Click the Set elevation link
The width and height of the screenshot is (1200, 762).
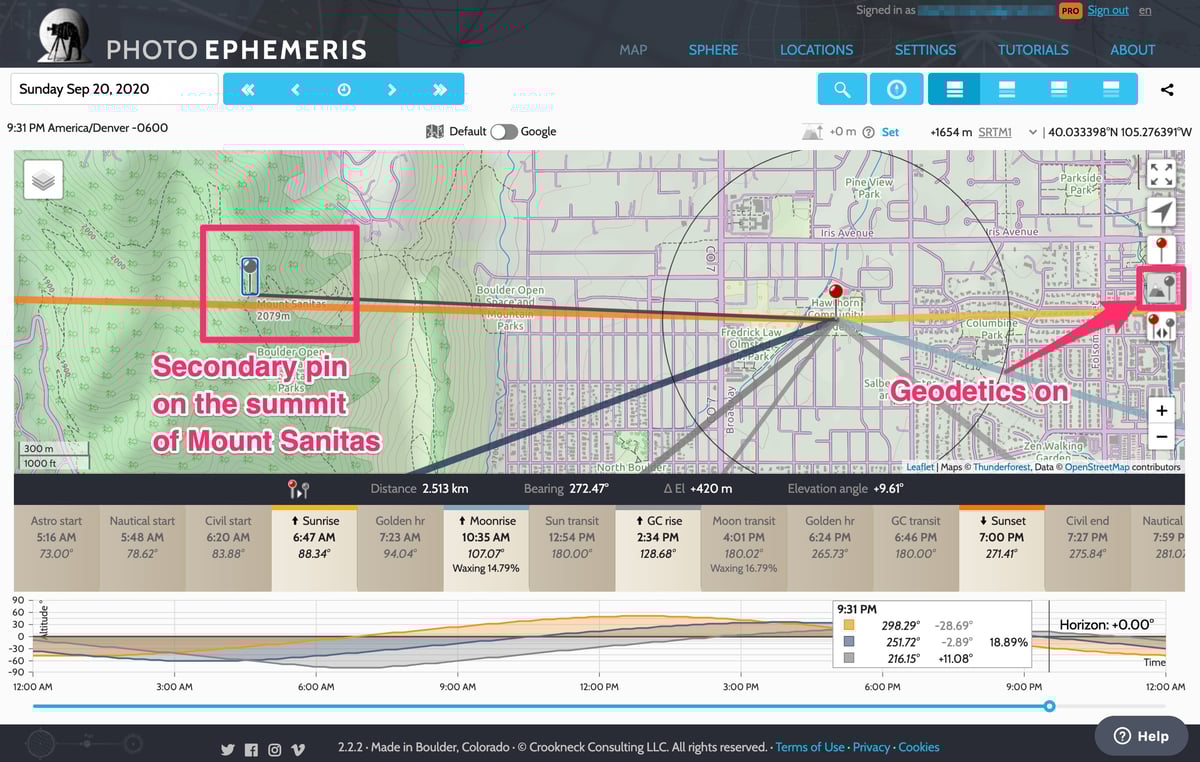pyautogui.click(x=890, y=132)
